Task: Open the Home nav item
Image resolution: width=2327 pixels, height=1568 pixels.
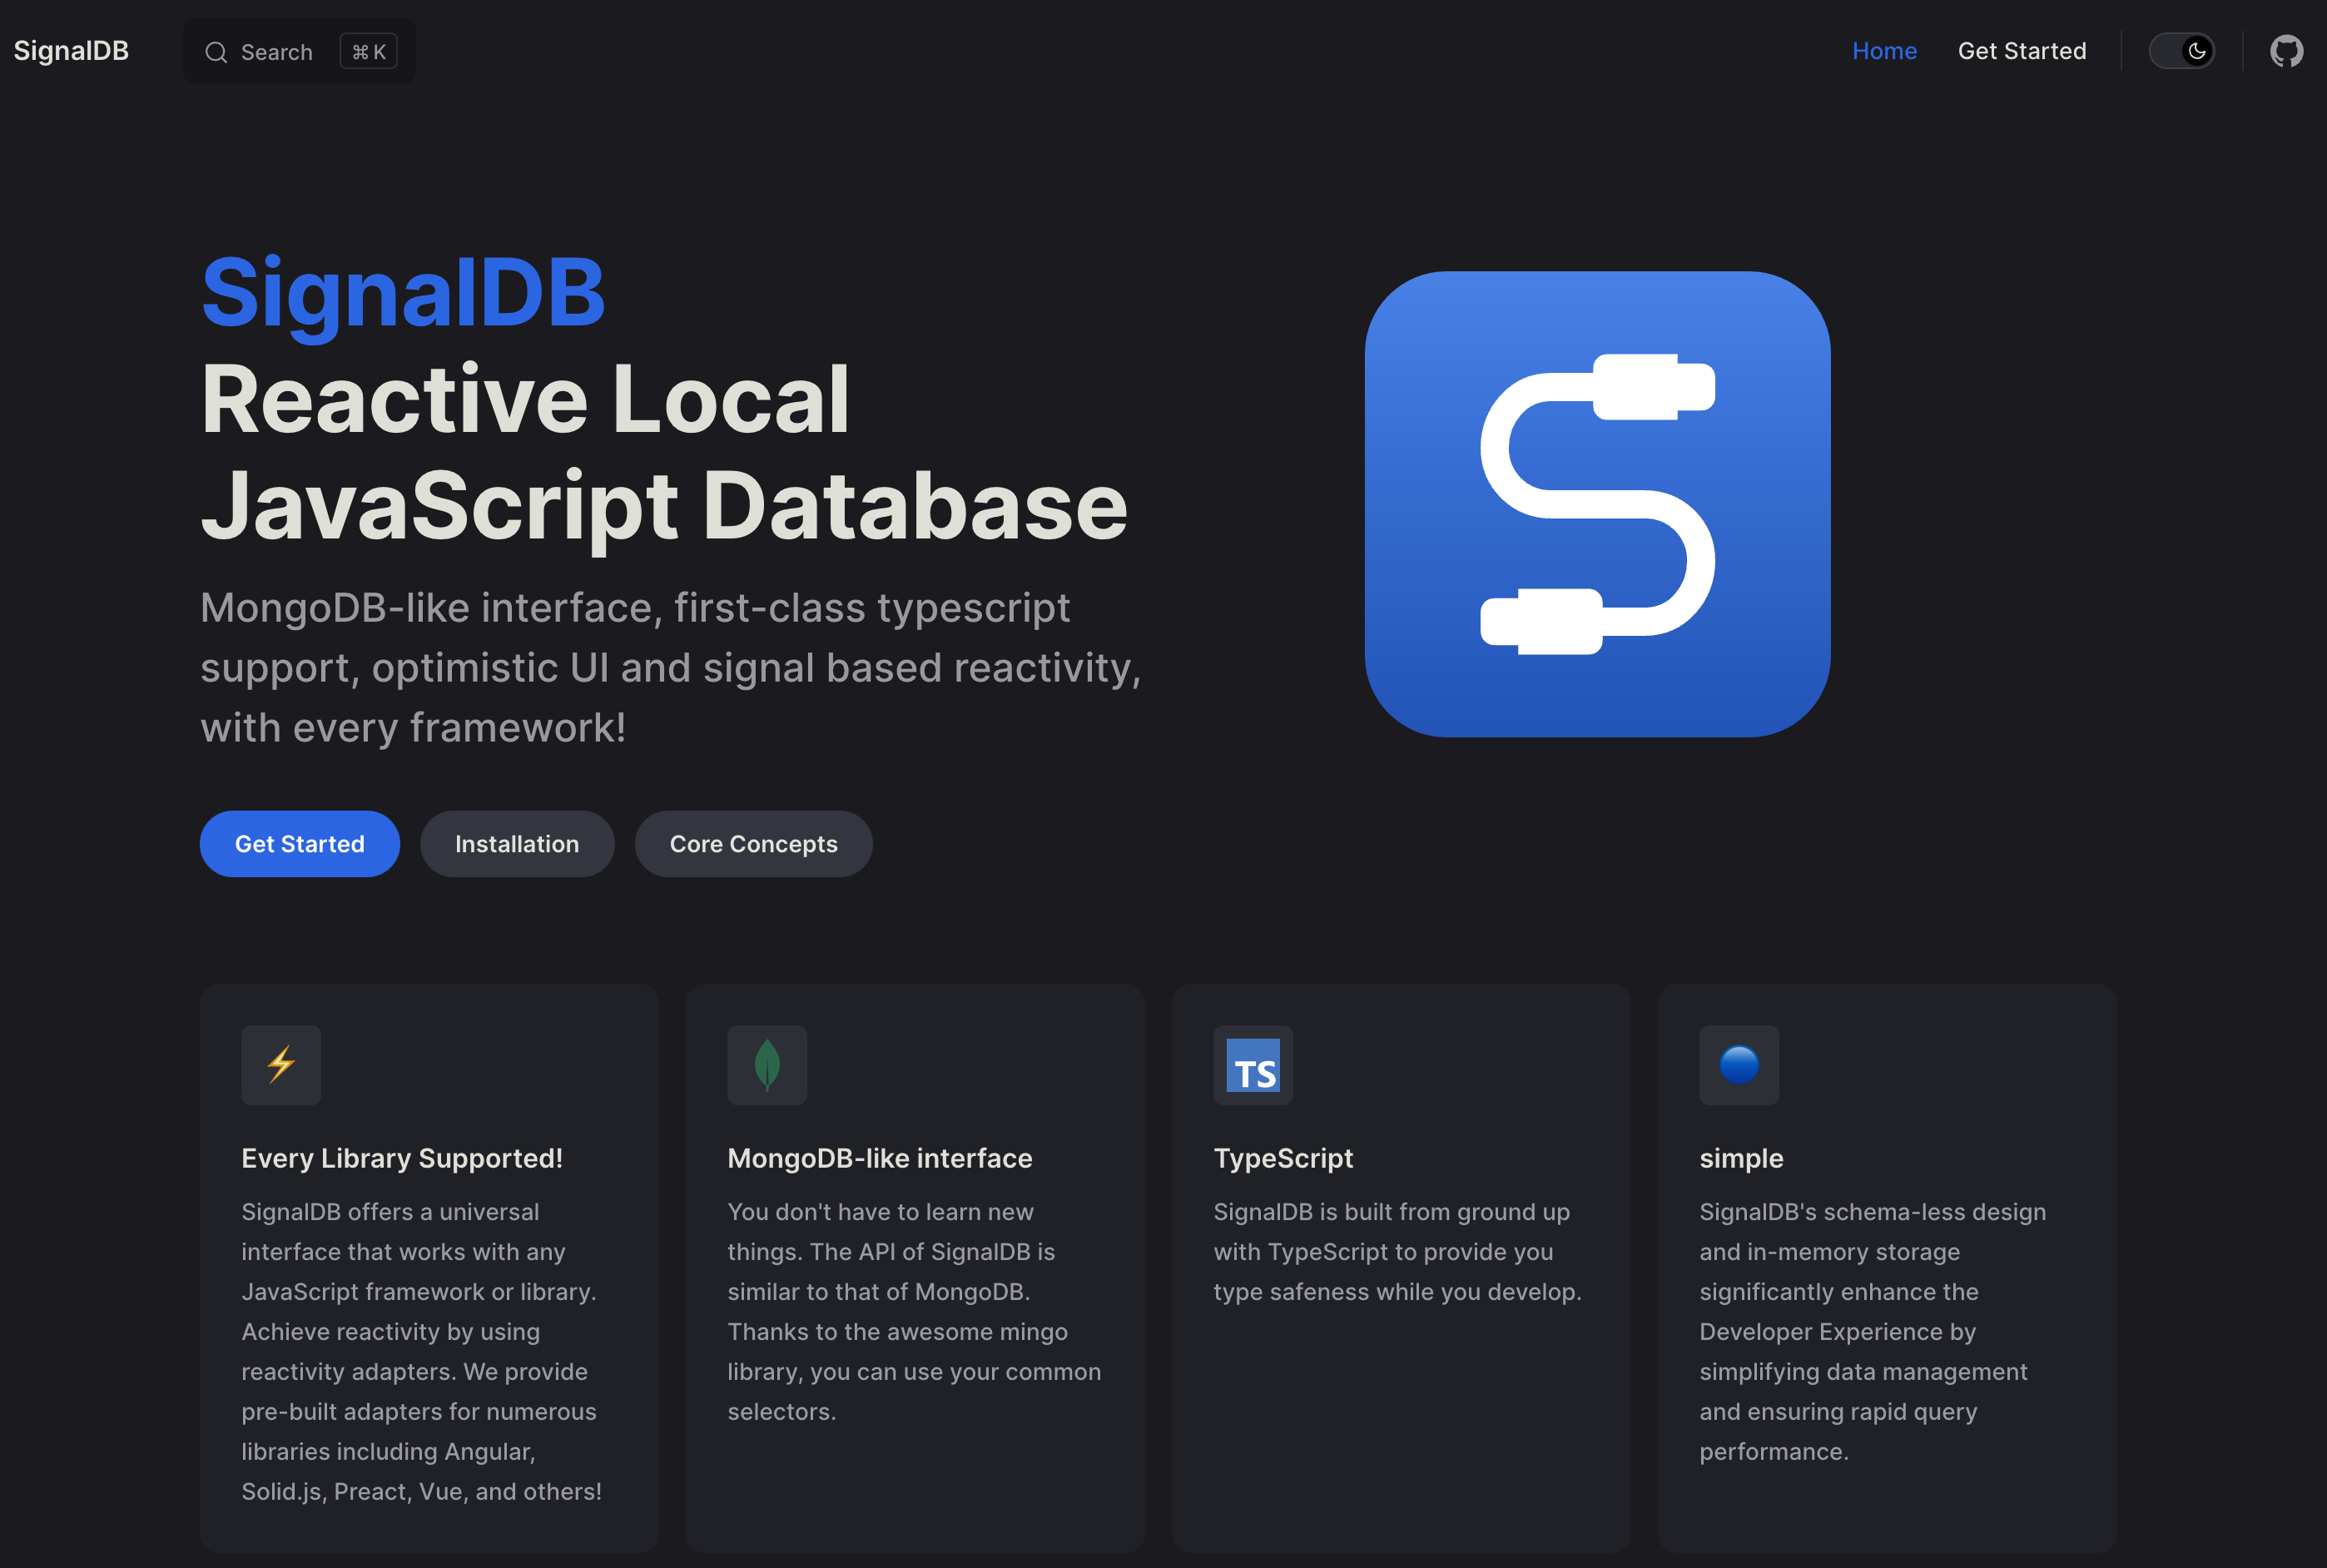Action: [x=1884, y=51]
